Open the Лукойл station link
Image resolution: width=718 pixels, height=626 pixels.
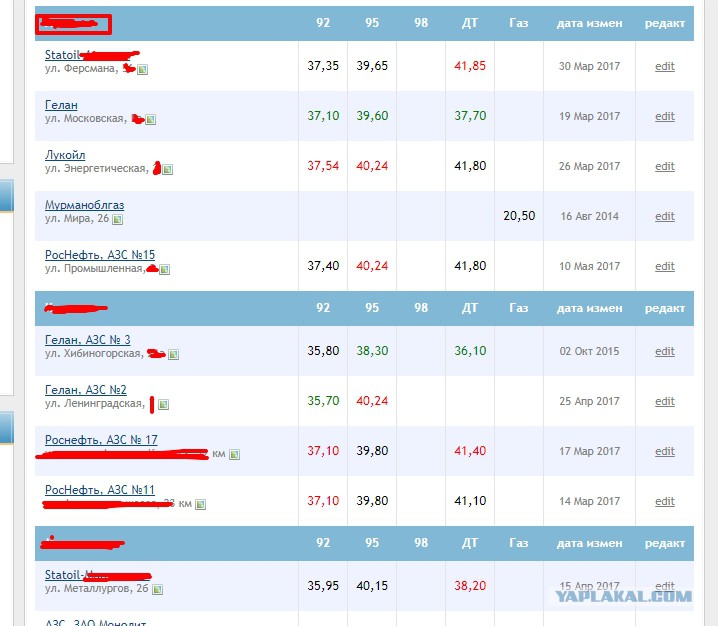point(65,155)
